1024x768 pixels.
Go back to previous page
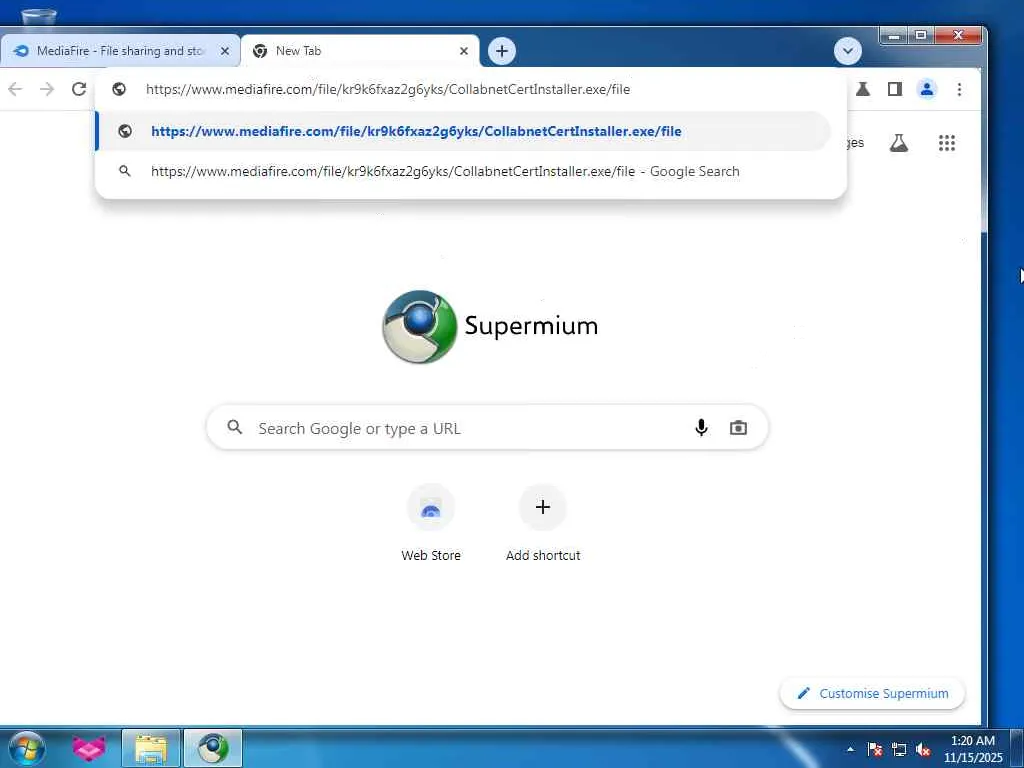click(15, 89)
